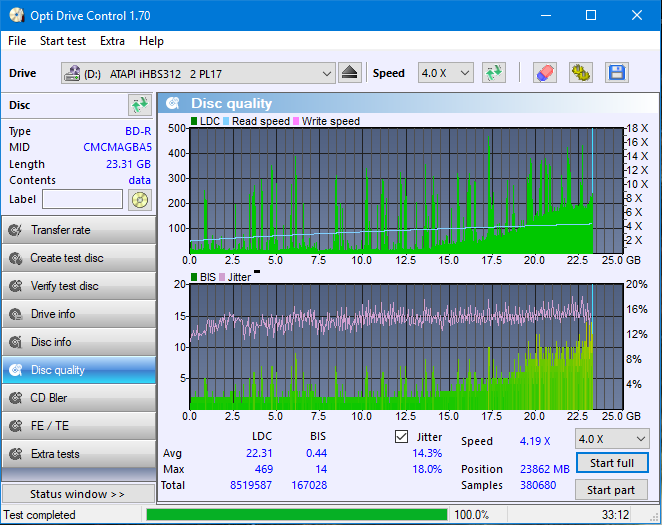Image resolution: width=662 pixels, height=525 pixels.
Task: Click the disc label icon next to Label
Action: [140, 200]
